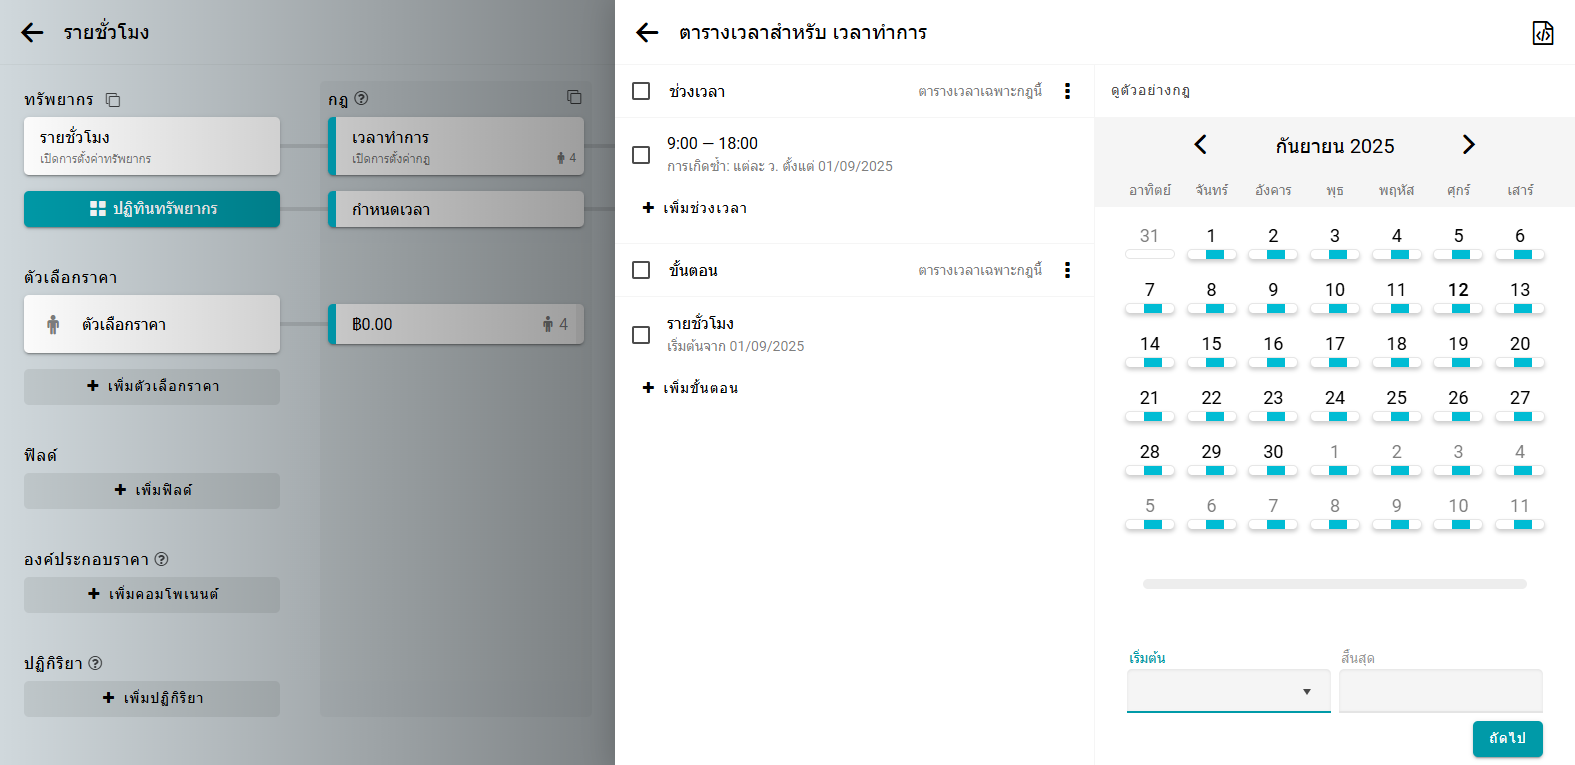Click the help icon next to กฎ
1575x765 pixels.
(361, 99)
